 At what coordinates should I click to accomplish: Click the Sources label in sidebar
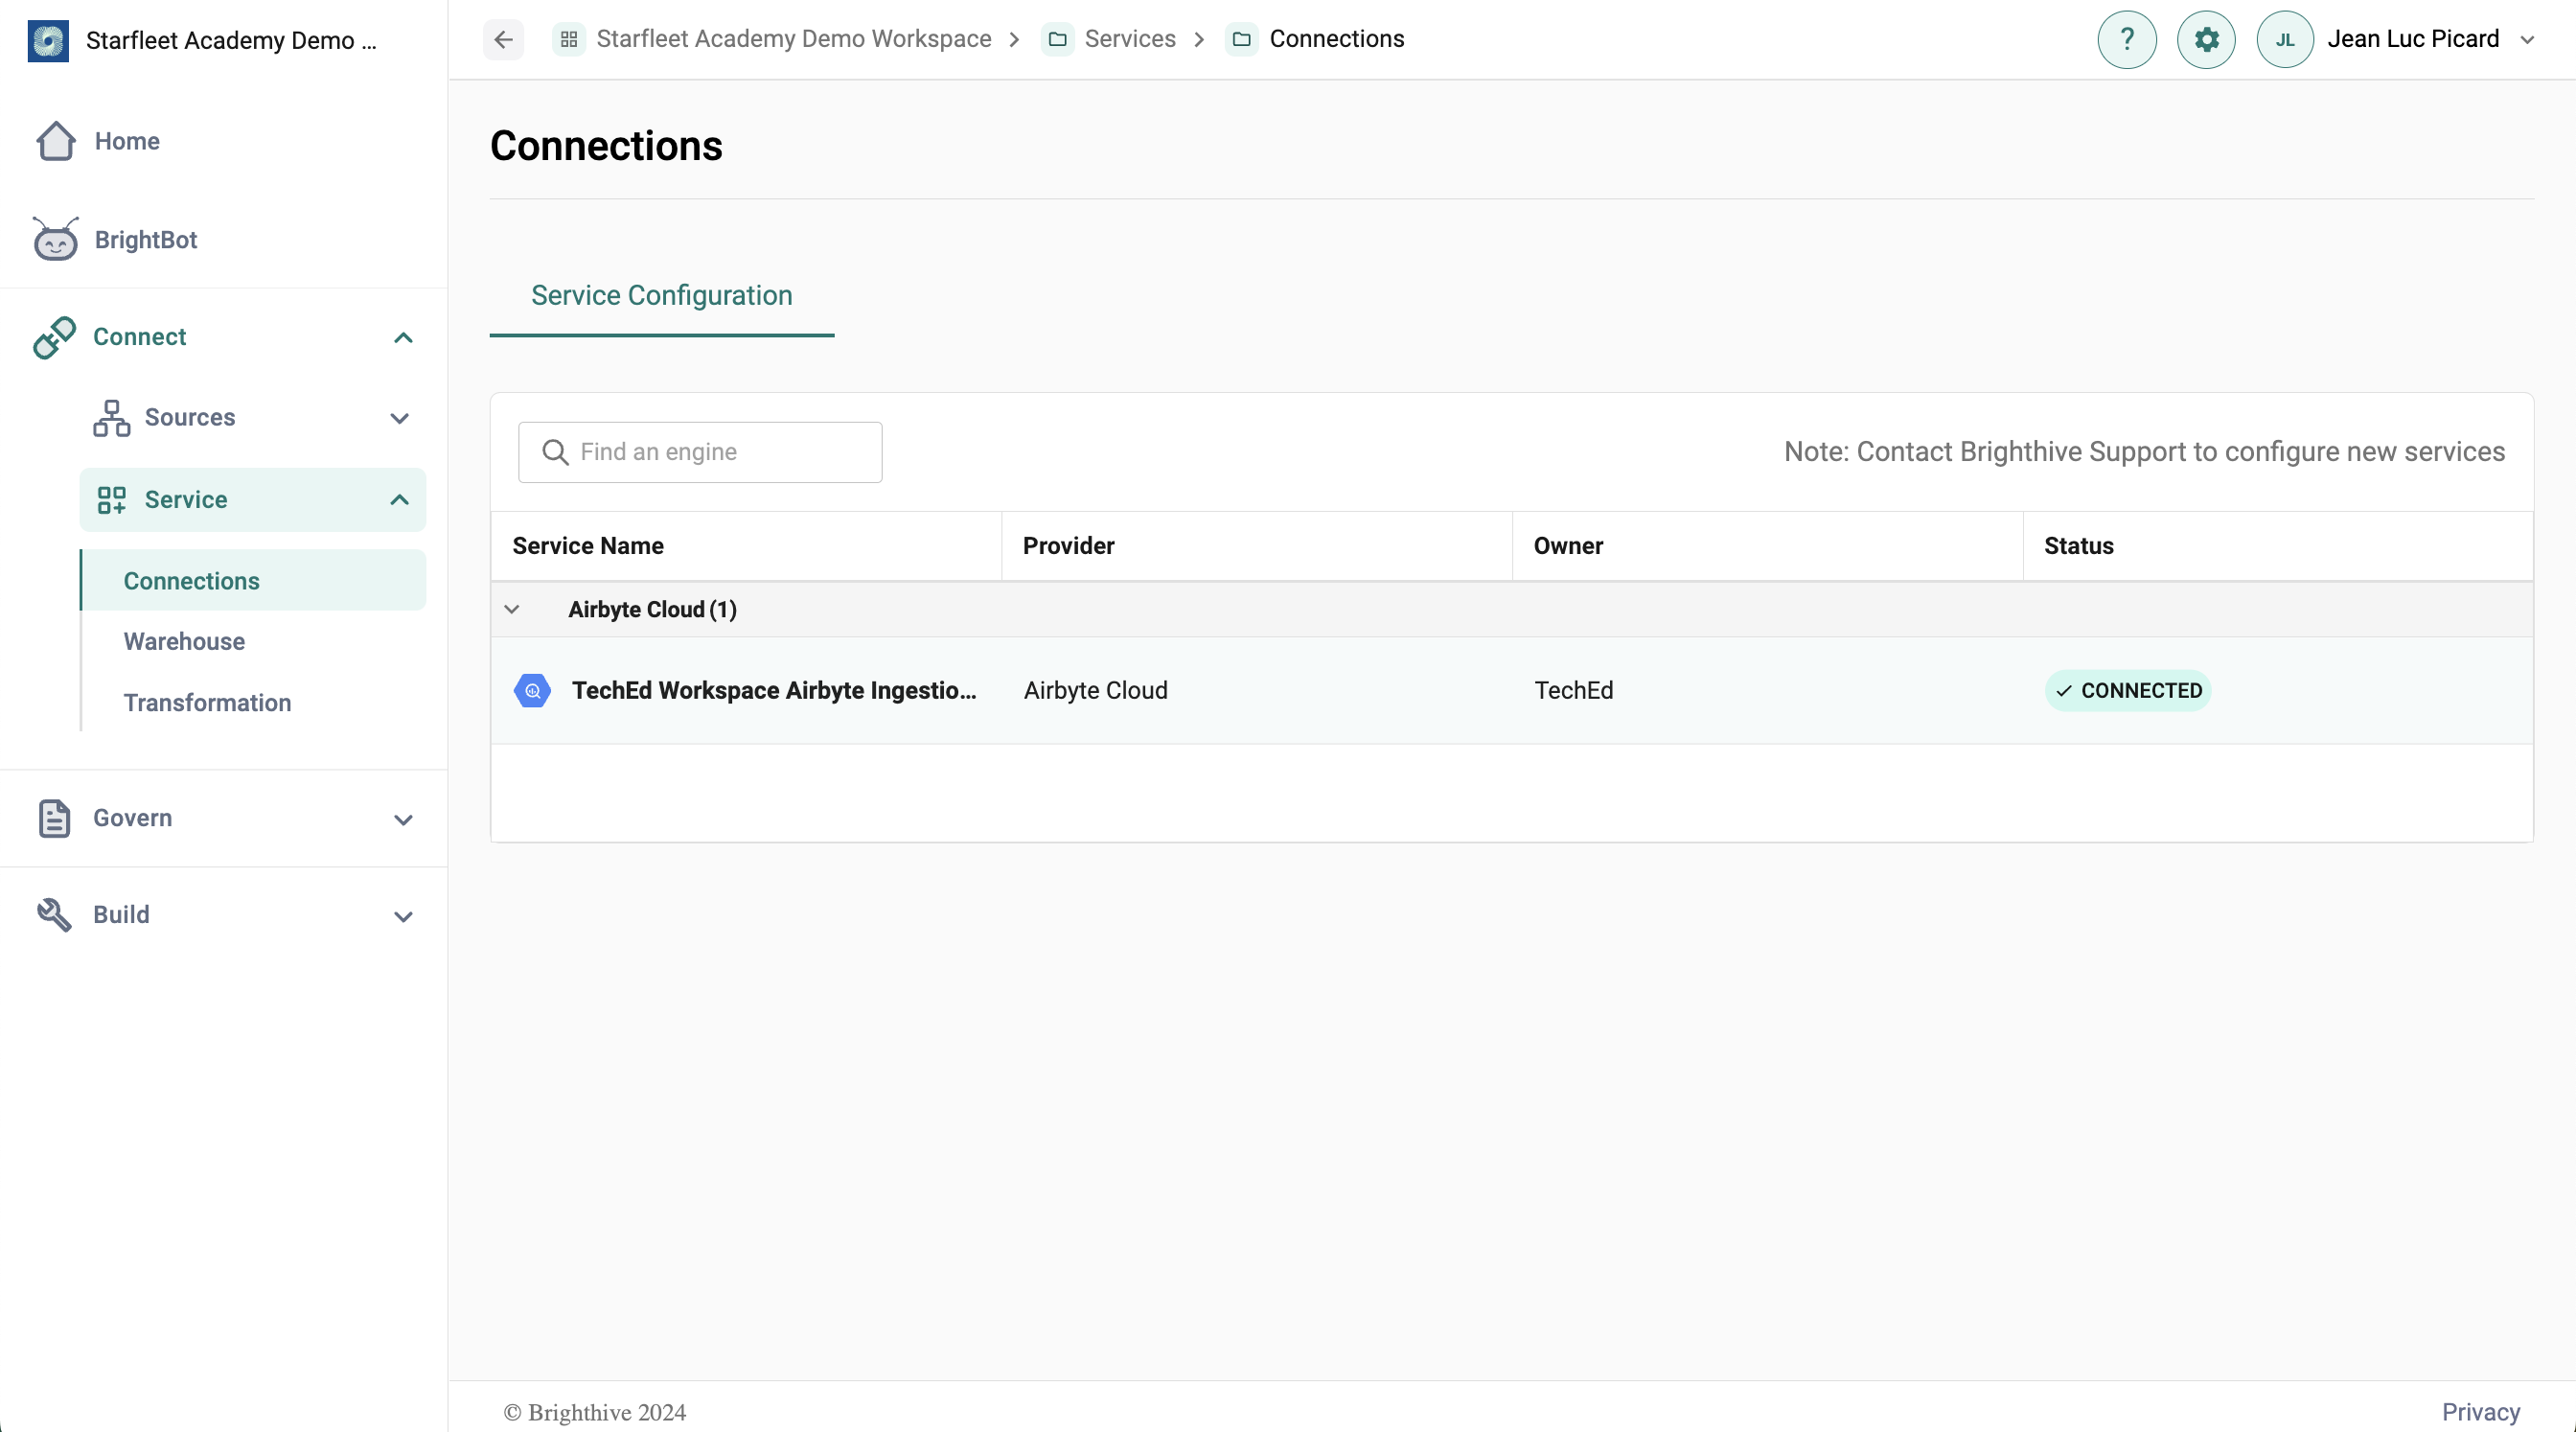190,417
